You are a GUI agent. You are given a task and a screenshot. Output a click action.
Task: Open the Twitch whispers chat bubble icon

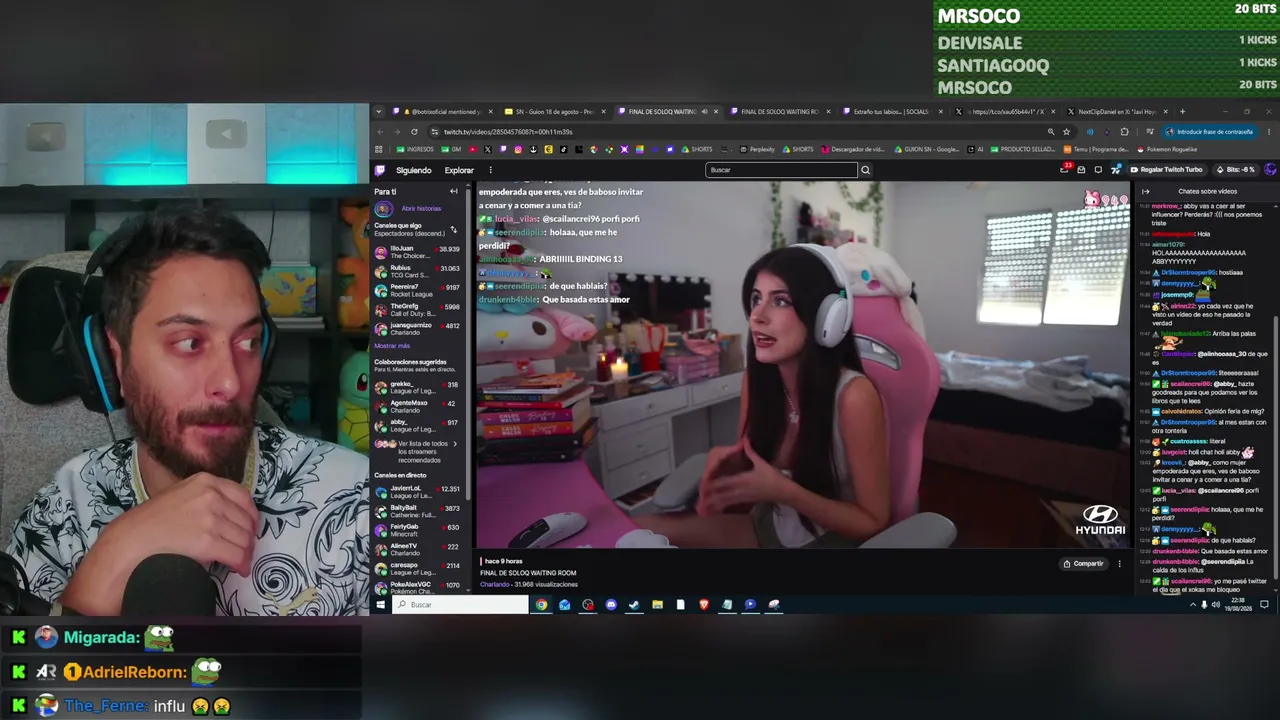click(1098, 170)
